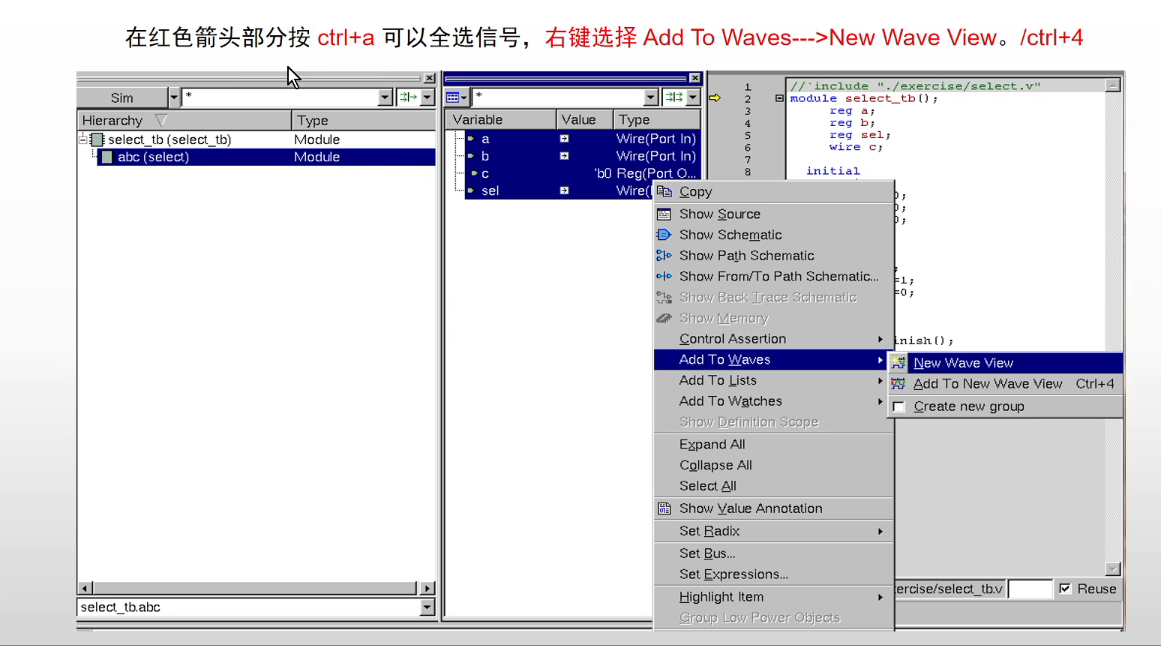Open the Add To Watches submenu

tap(774, 401)
